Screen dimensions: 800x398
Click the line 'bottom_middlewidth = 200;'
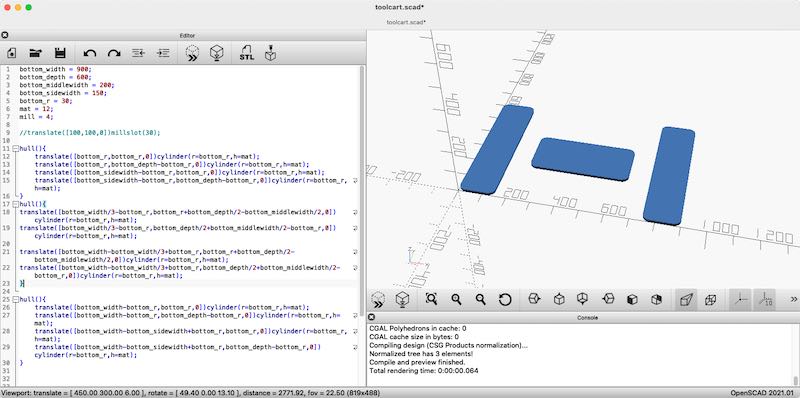(x=67, y=85)
